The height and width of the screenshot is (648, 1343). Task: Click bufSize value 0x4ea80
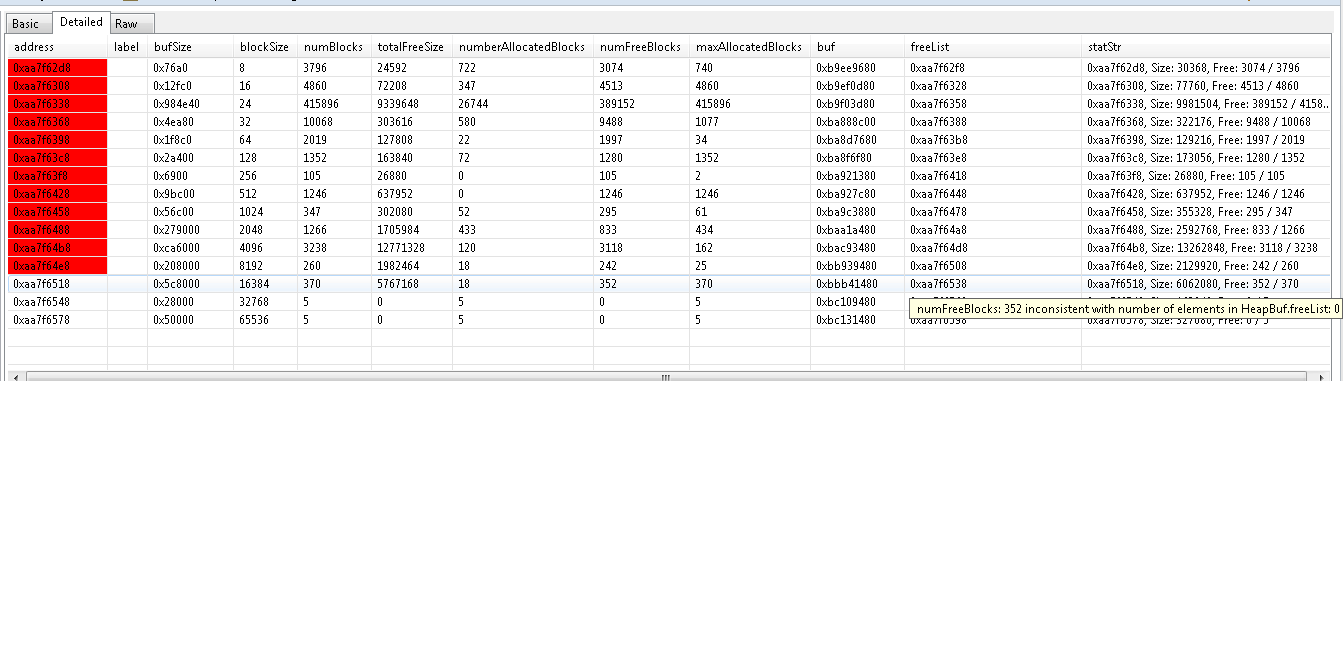pyautogui.click(x=173, y=122)
